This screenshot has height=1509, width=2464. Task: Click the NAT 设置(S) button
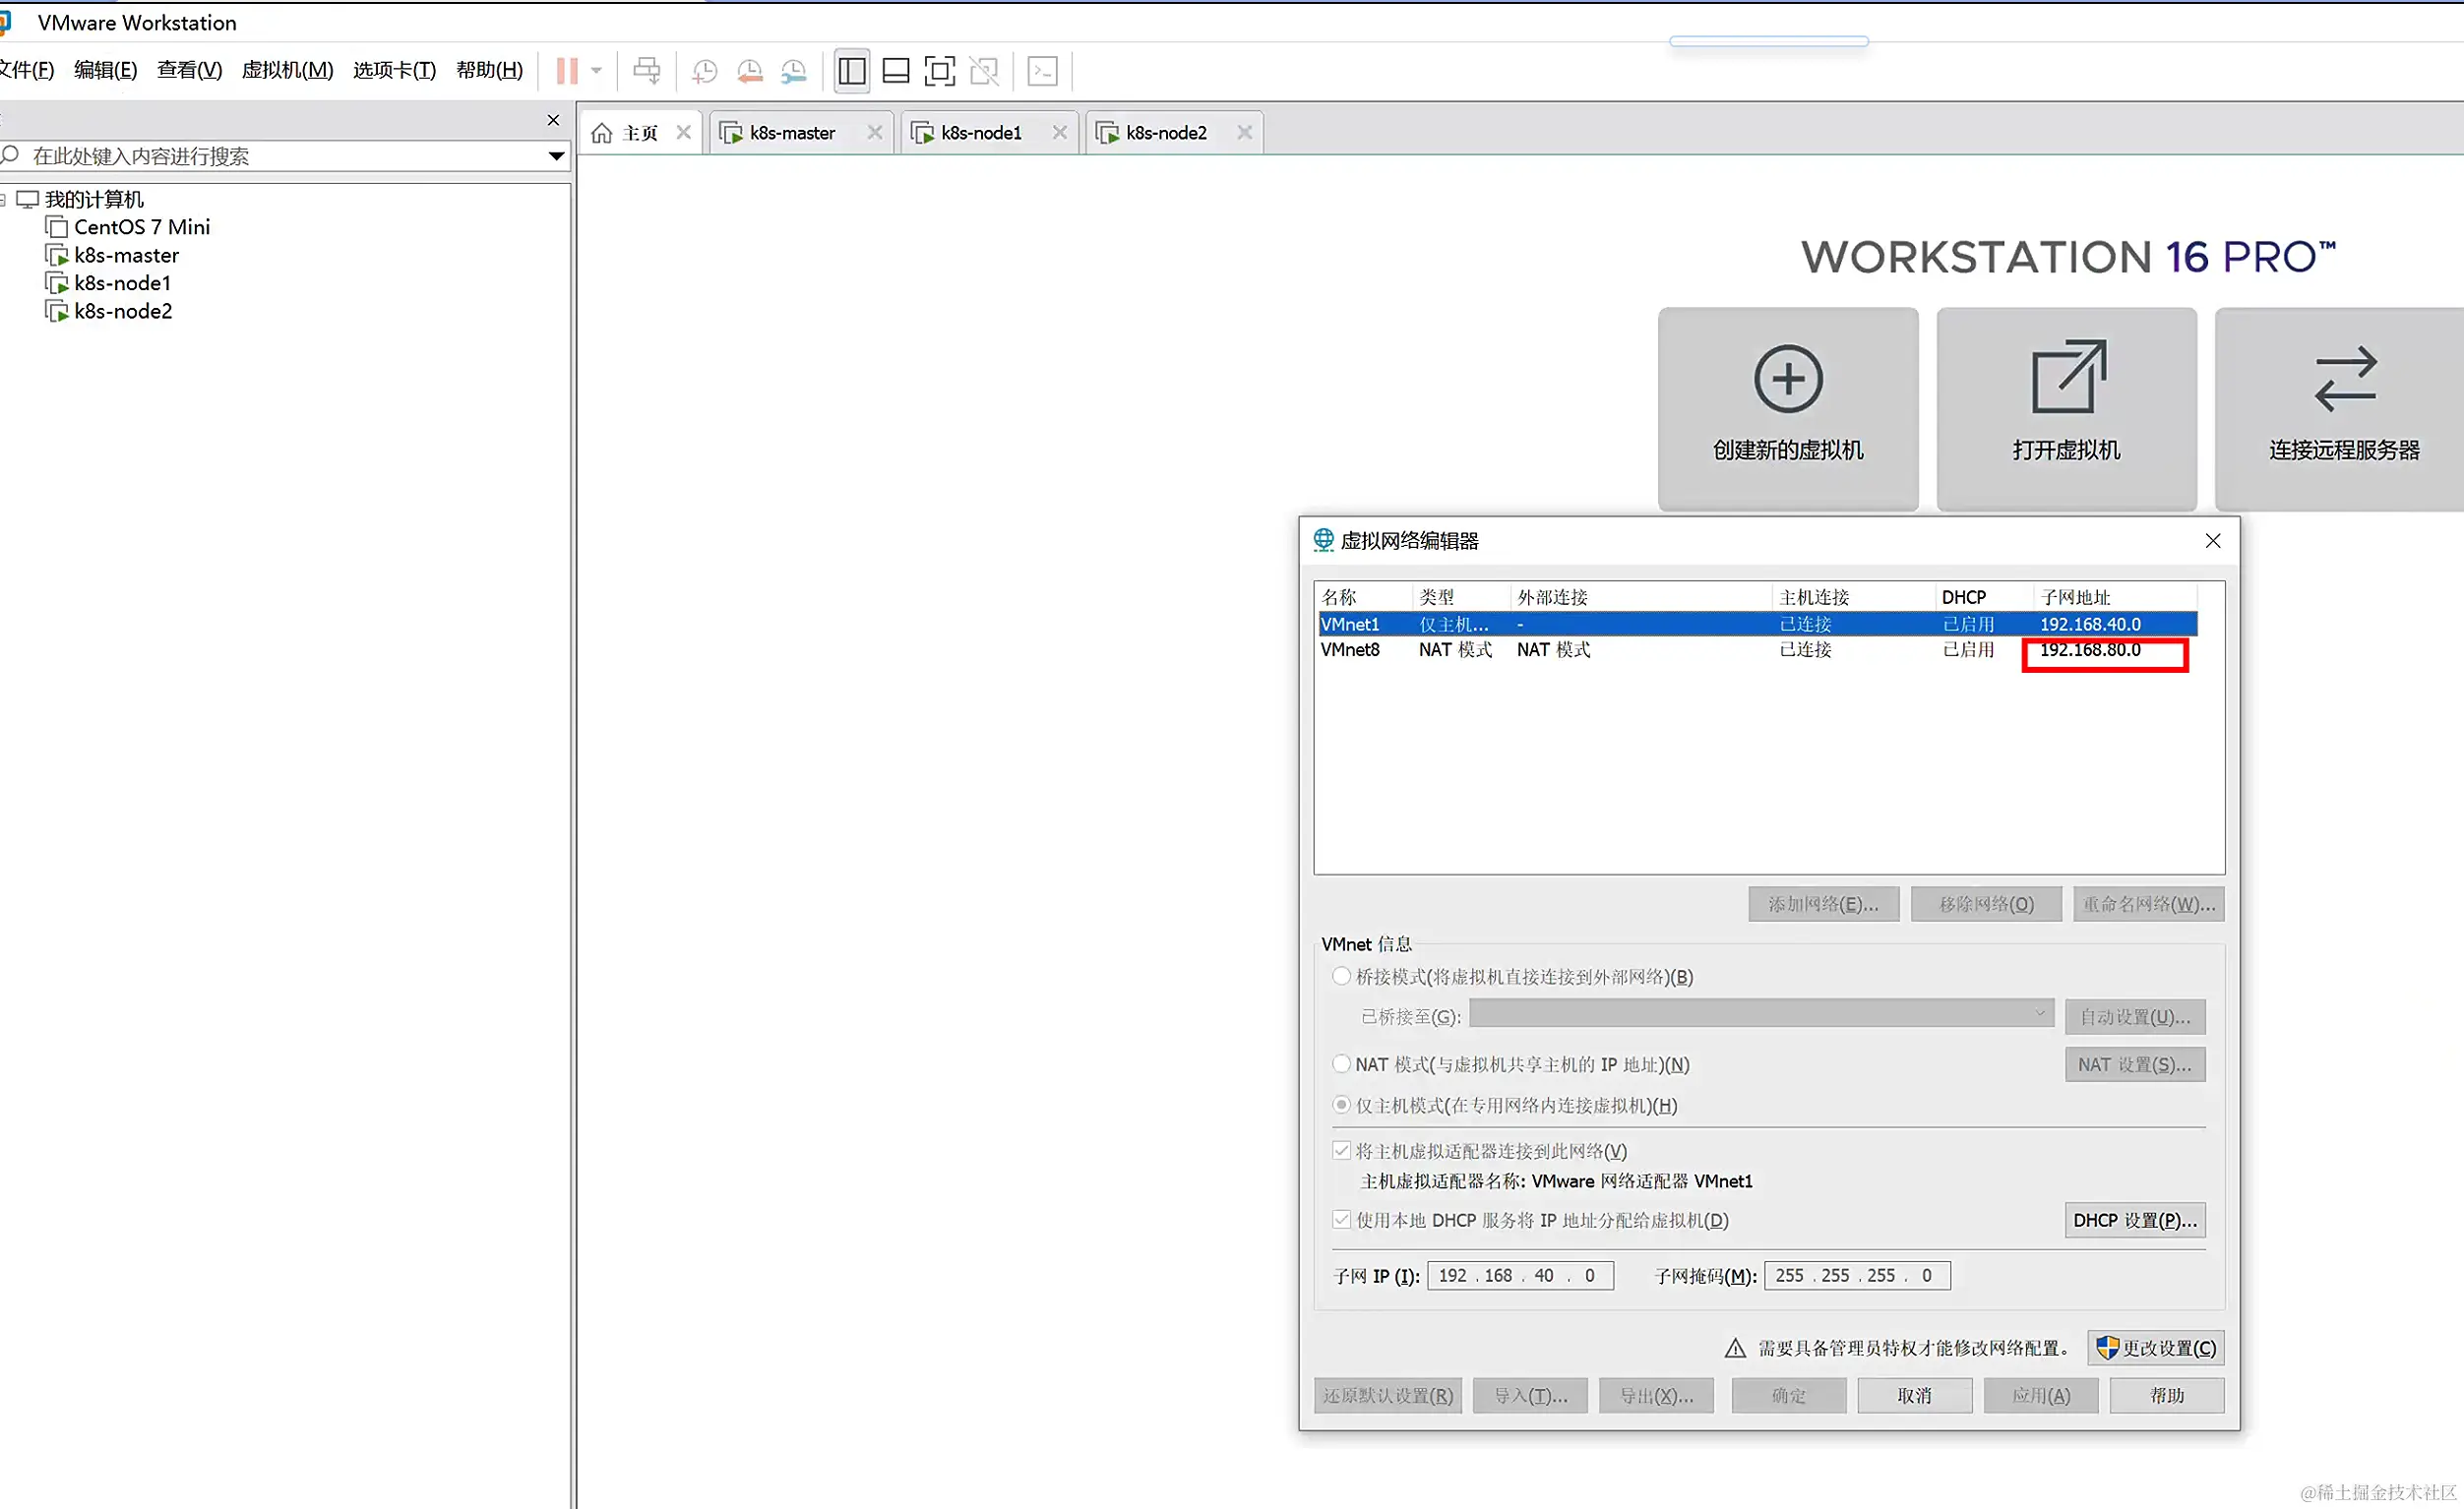2135,1065
